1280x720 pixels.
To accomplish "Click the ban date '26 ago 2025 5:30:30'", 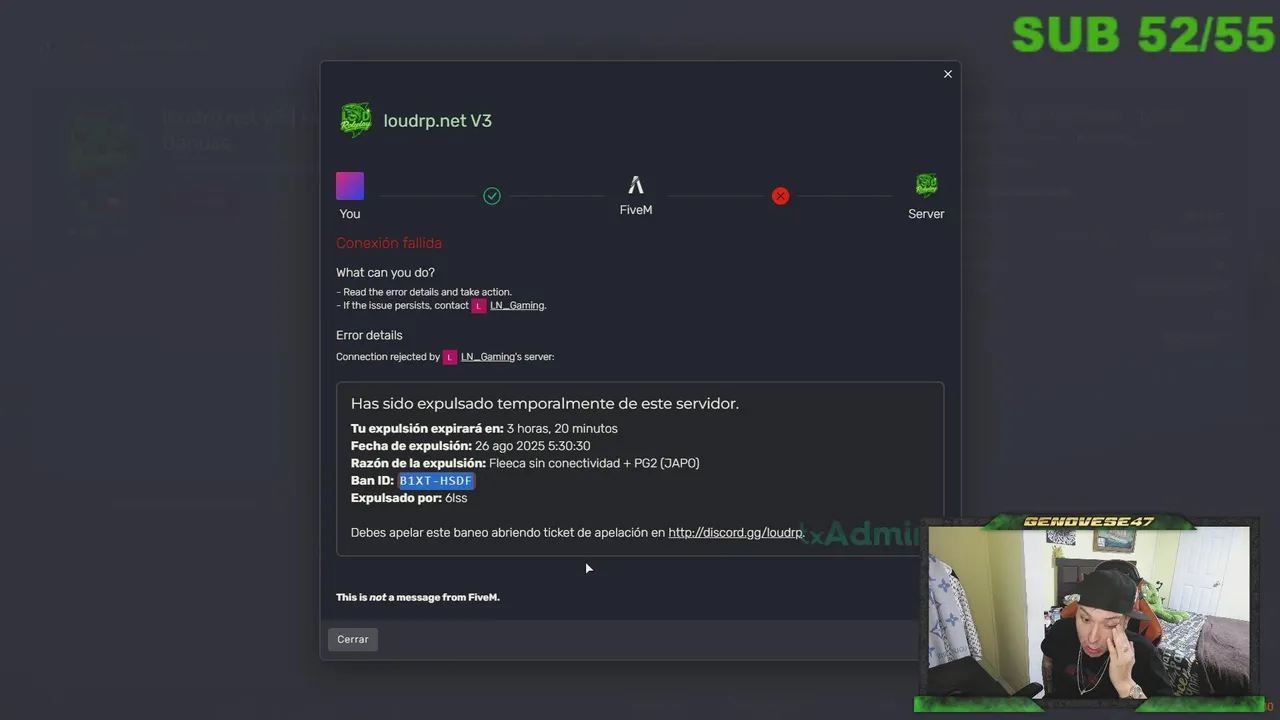I will point(533,446).
